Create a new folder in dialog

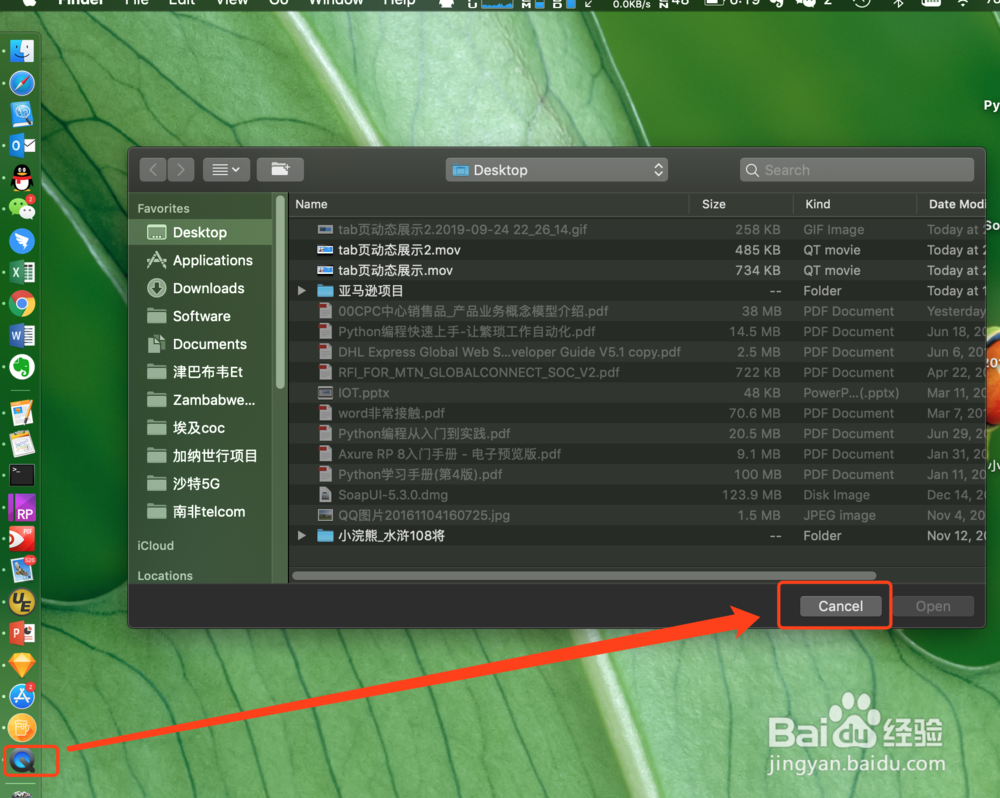[280, 170]
